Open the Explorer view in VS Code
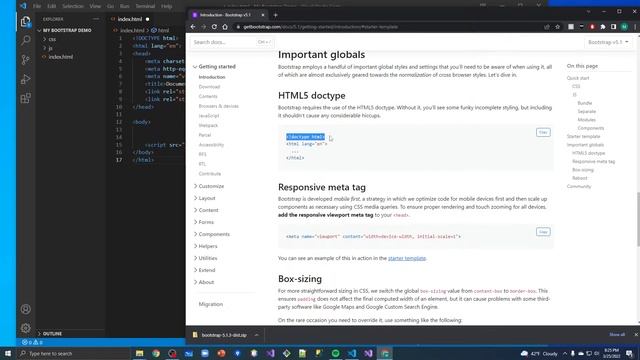This screenshot has height=360, width=640. (25, 21)
